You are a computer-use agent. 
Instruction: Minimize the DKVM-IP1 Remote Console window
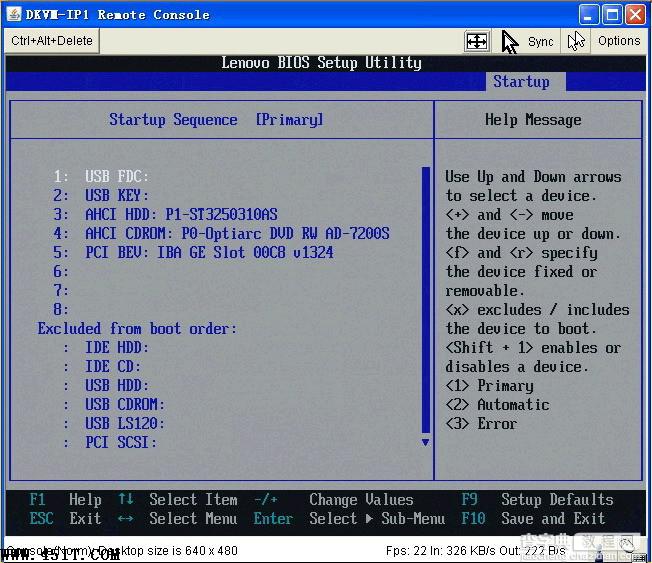(588, 15)
